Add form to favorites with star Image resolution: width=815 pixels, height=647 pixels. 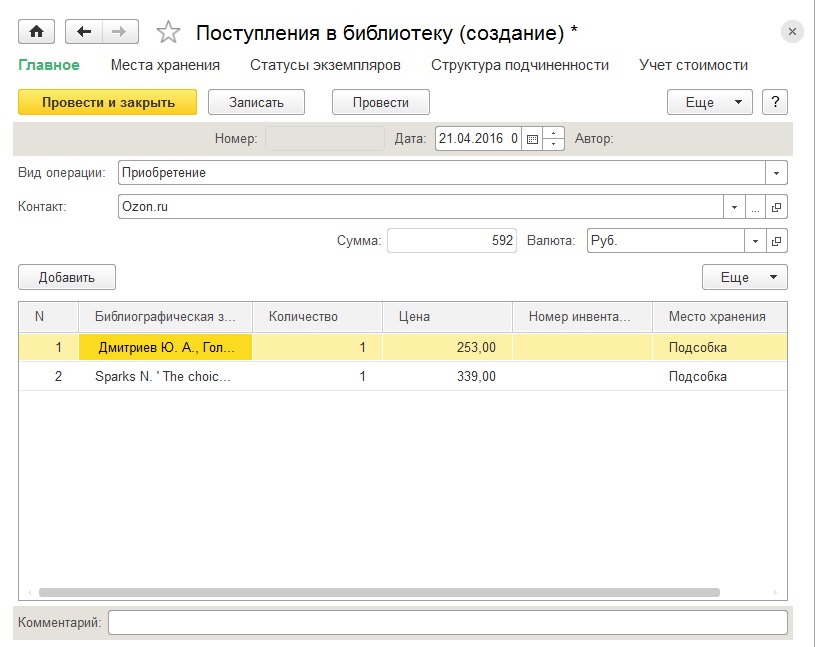[168, 32]
